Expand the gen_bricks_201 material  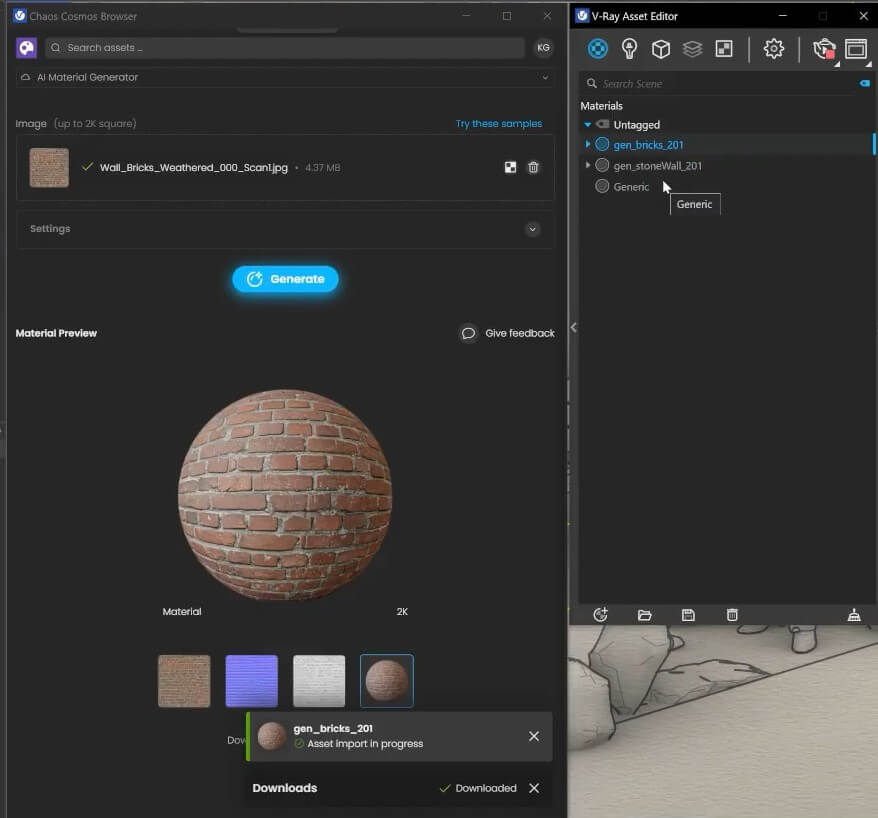(587, 144)
